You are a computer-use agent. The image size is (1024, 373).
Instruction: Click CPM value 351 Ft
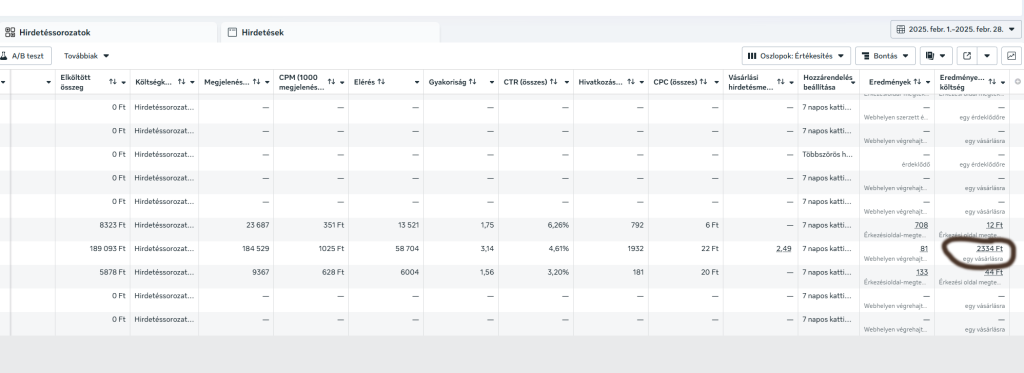[333, 225]
